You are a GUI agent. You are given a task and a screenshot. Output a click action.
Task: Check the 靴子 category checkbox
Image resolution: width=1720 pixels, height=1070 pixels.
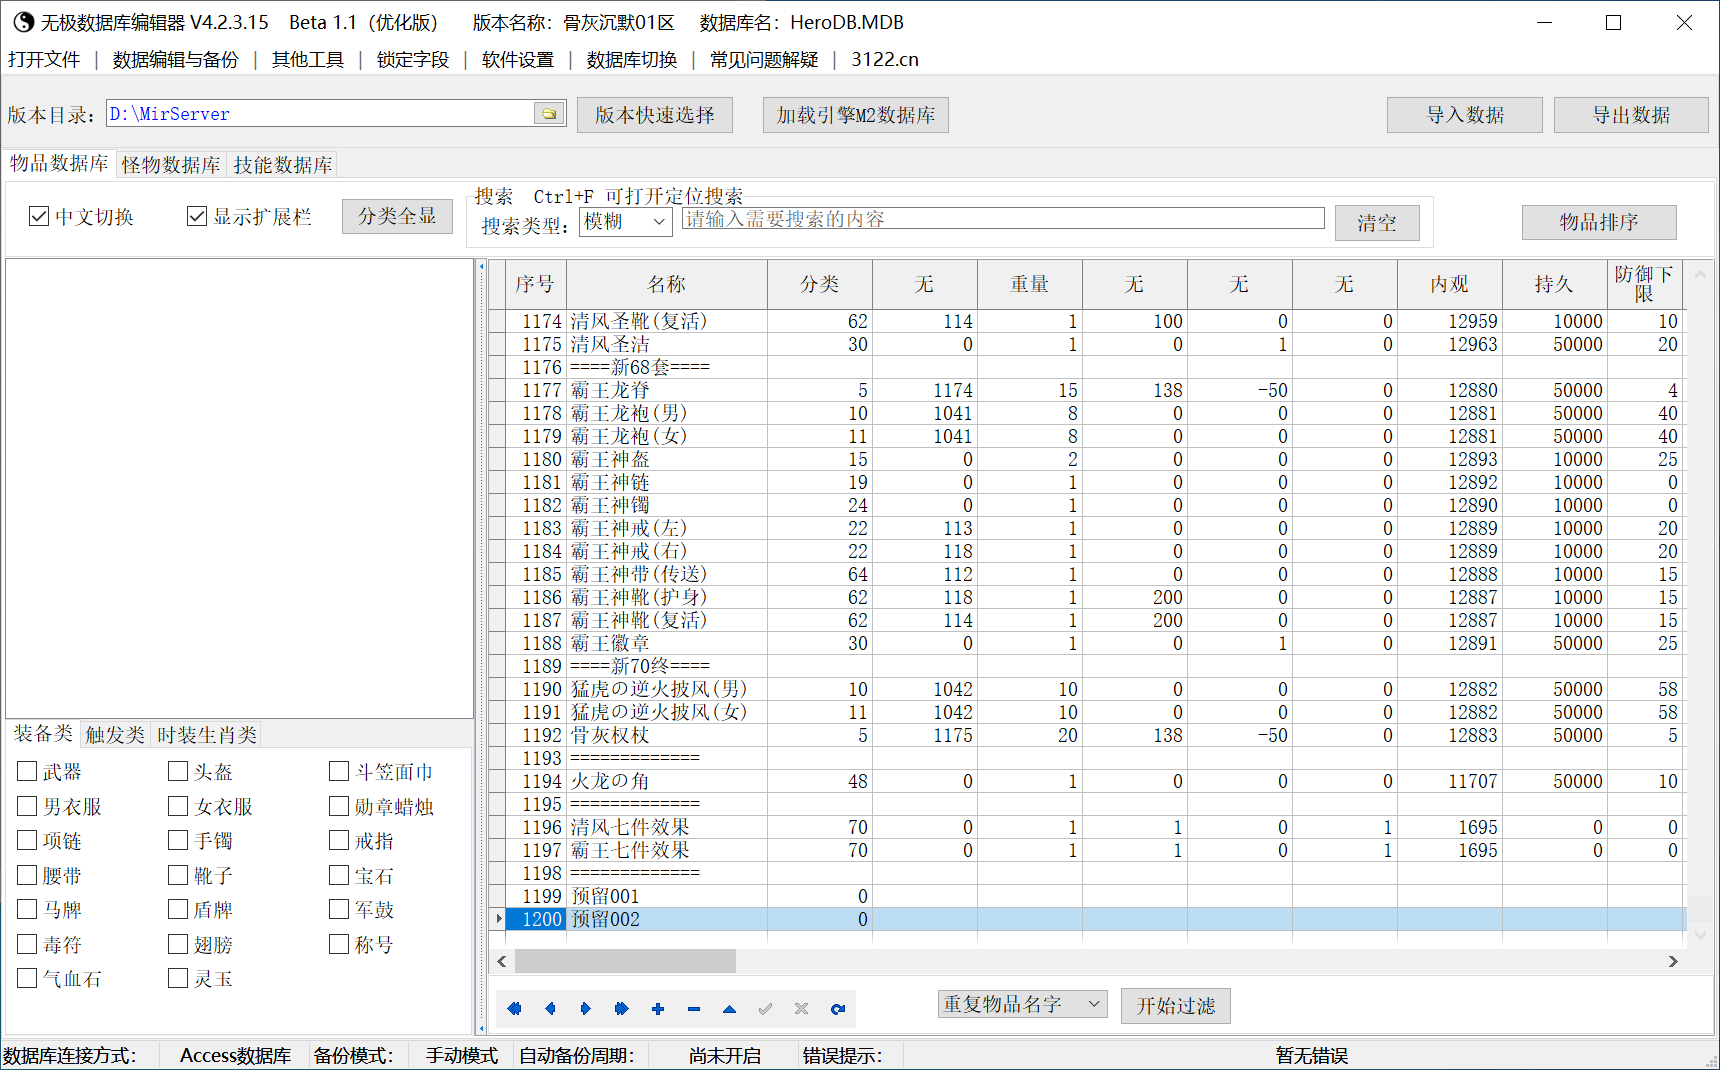click(x=178, y=875)
